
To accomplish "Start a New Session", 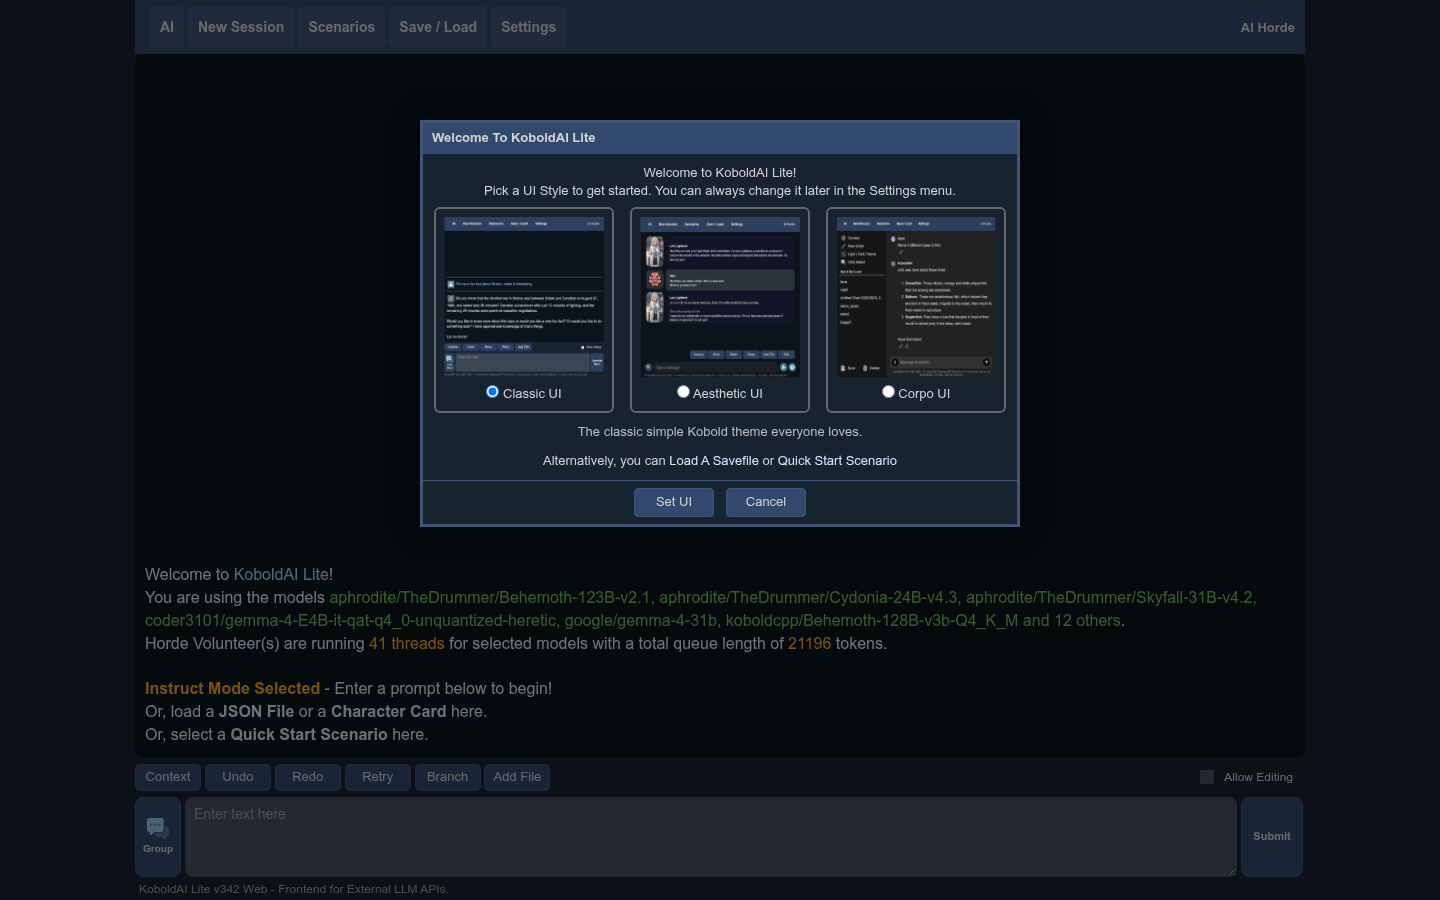I will pos(241,27).
